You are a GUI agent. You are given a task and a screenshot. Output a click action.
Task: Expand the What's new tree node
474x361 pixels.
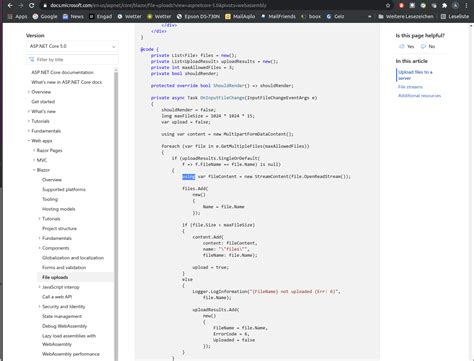coord(29,111)
